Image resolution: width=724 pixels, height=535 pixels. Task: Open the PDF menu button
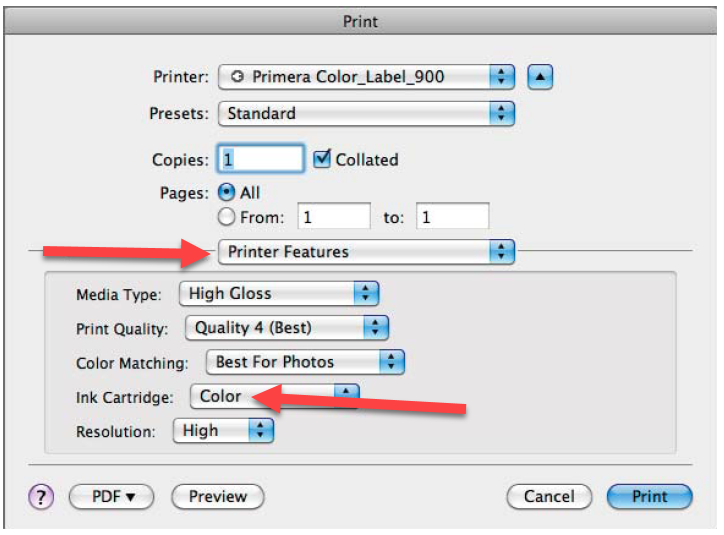(111, 497)
